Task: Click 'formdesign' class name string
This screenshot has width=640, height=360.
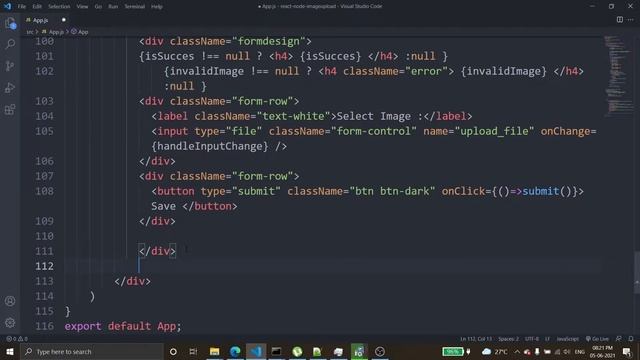Action: tap(269, 41)
